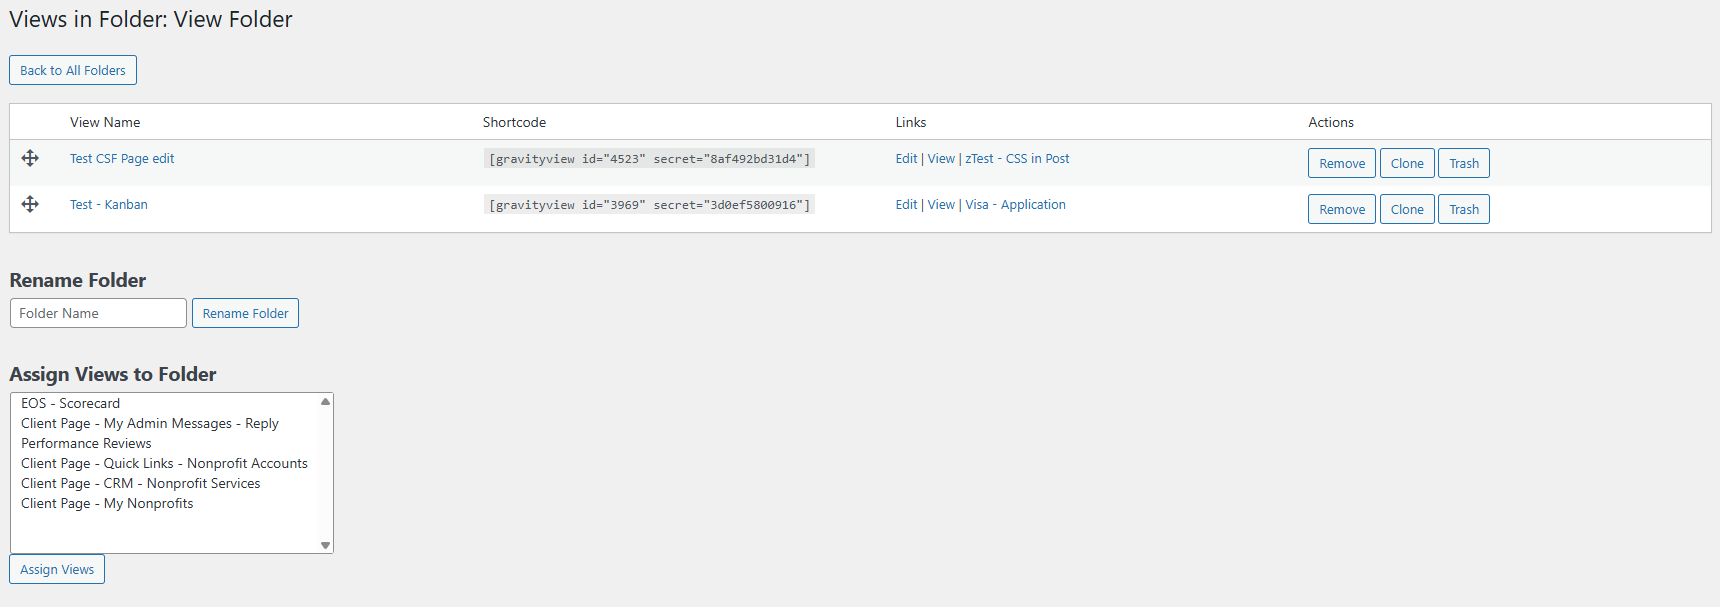Open the Test CSF Page edit view
Viewport: 1720px width, 607px height.
122,159
